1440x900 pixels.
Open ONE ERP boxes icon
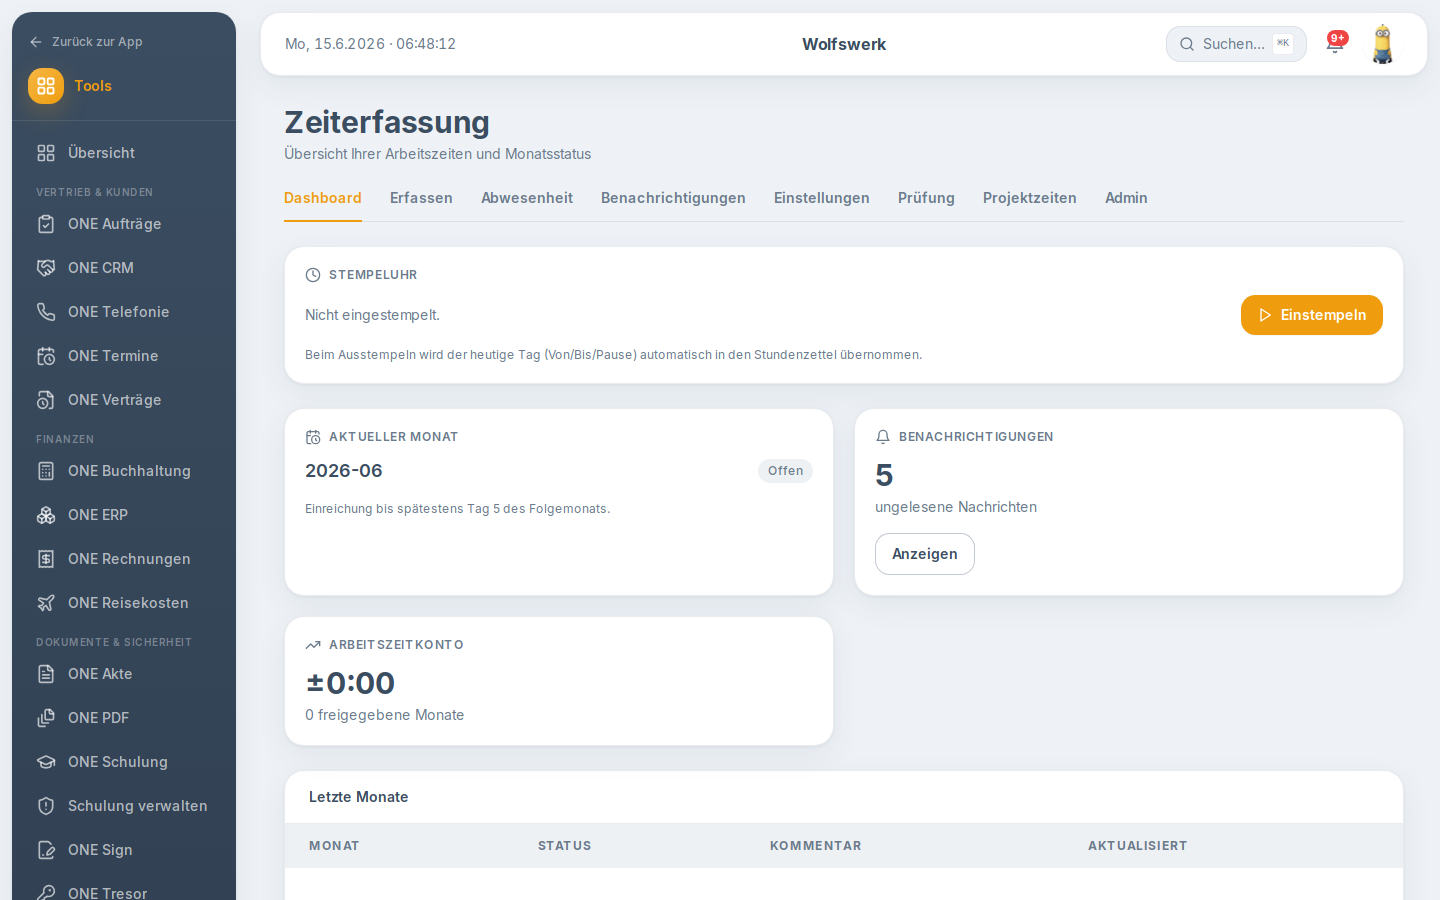point(46,515)
